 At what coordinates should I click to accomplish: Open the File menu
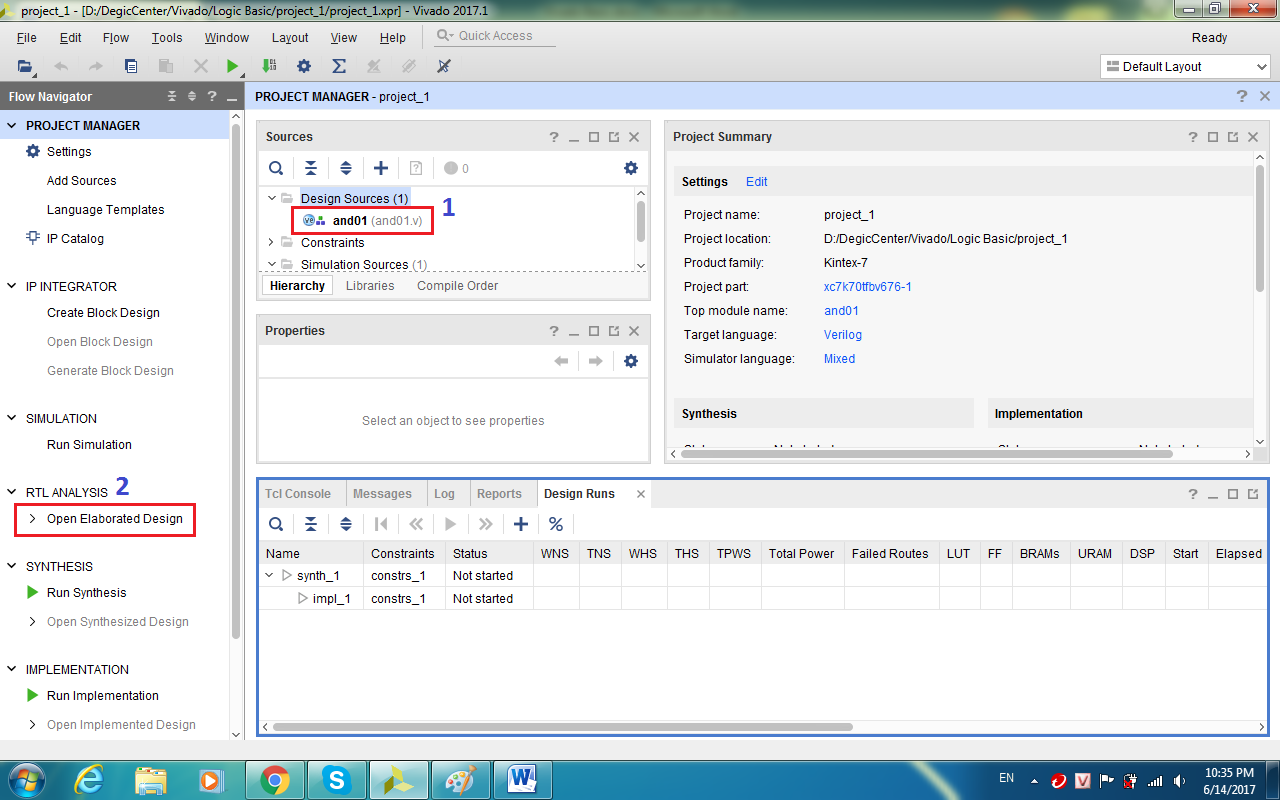point(27,38)
